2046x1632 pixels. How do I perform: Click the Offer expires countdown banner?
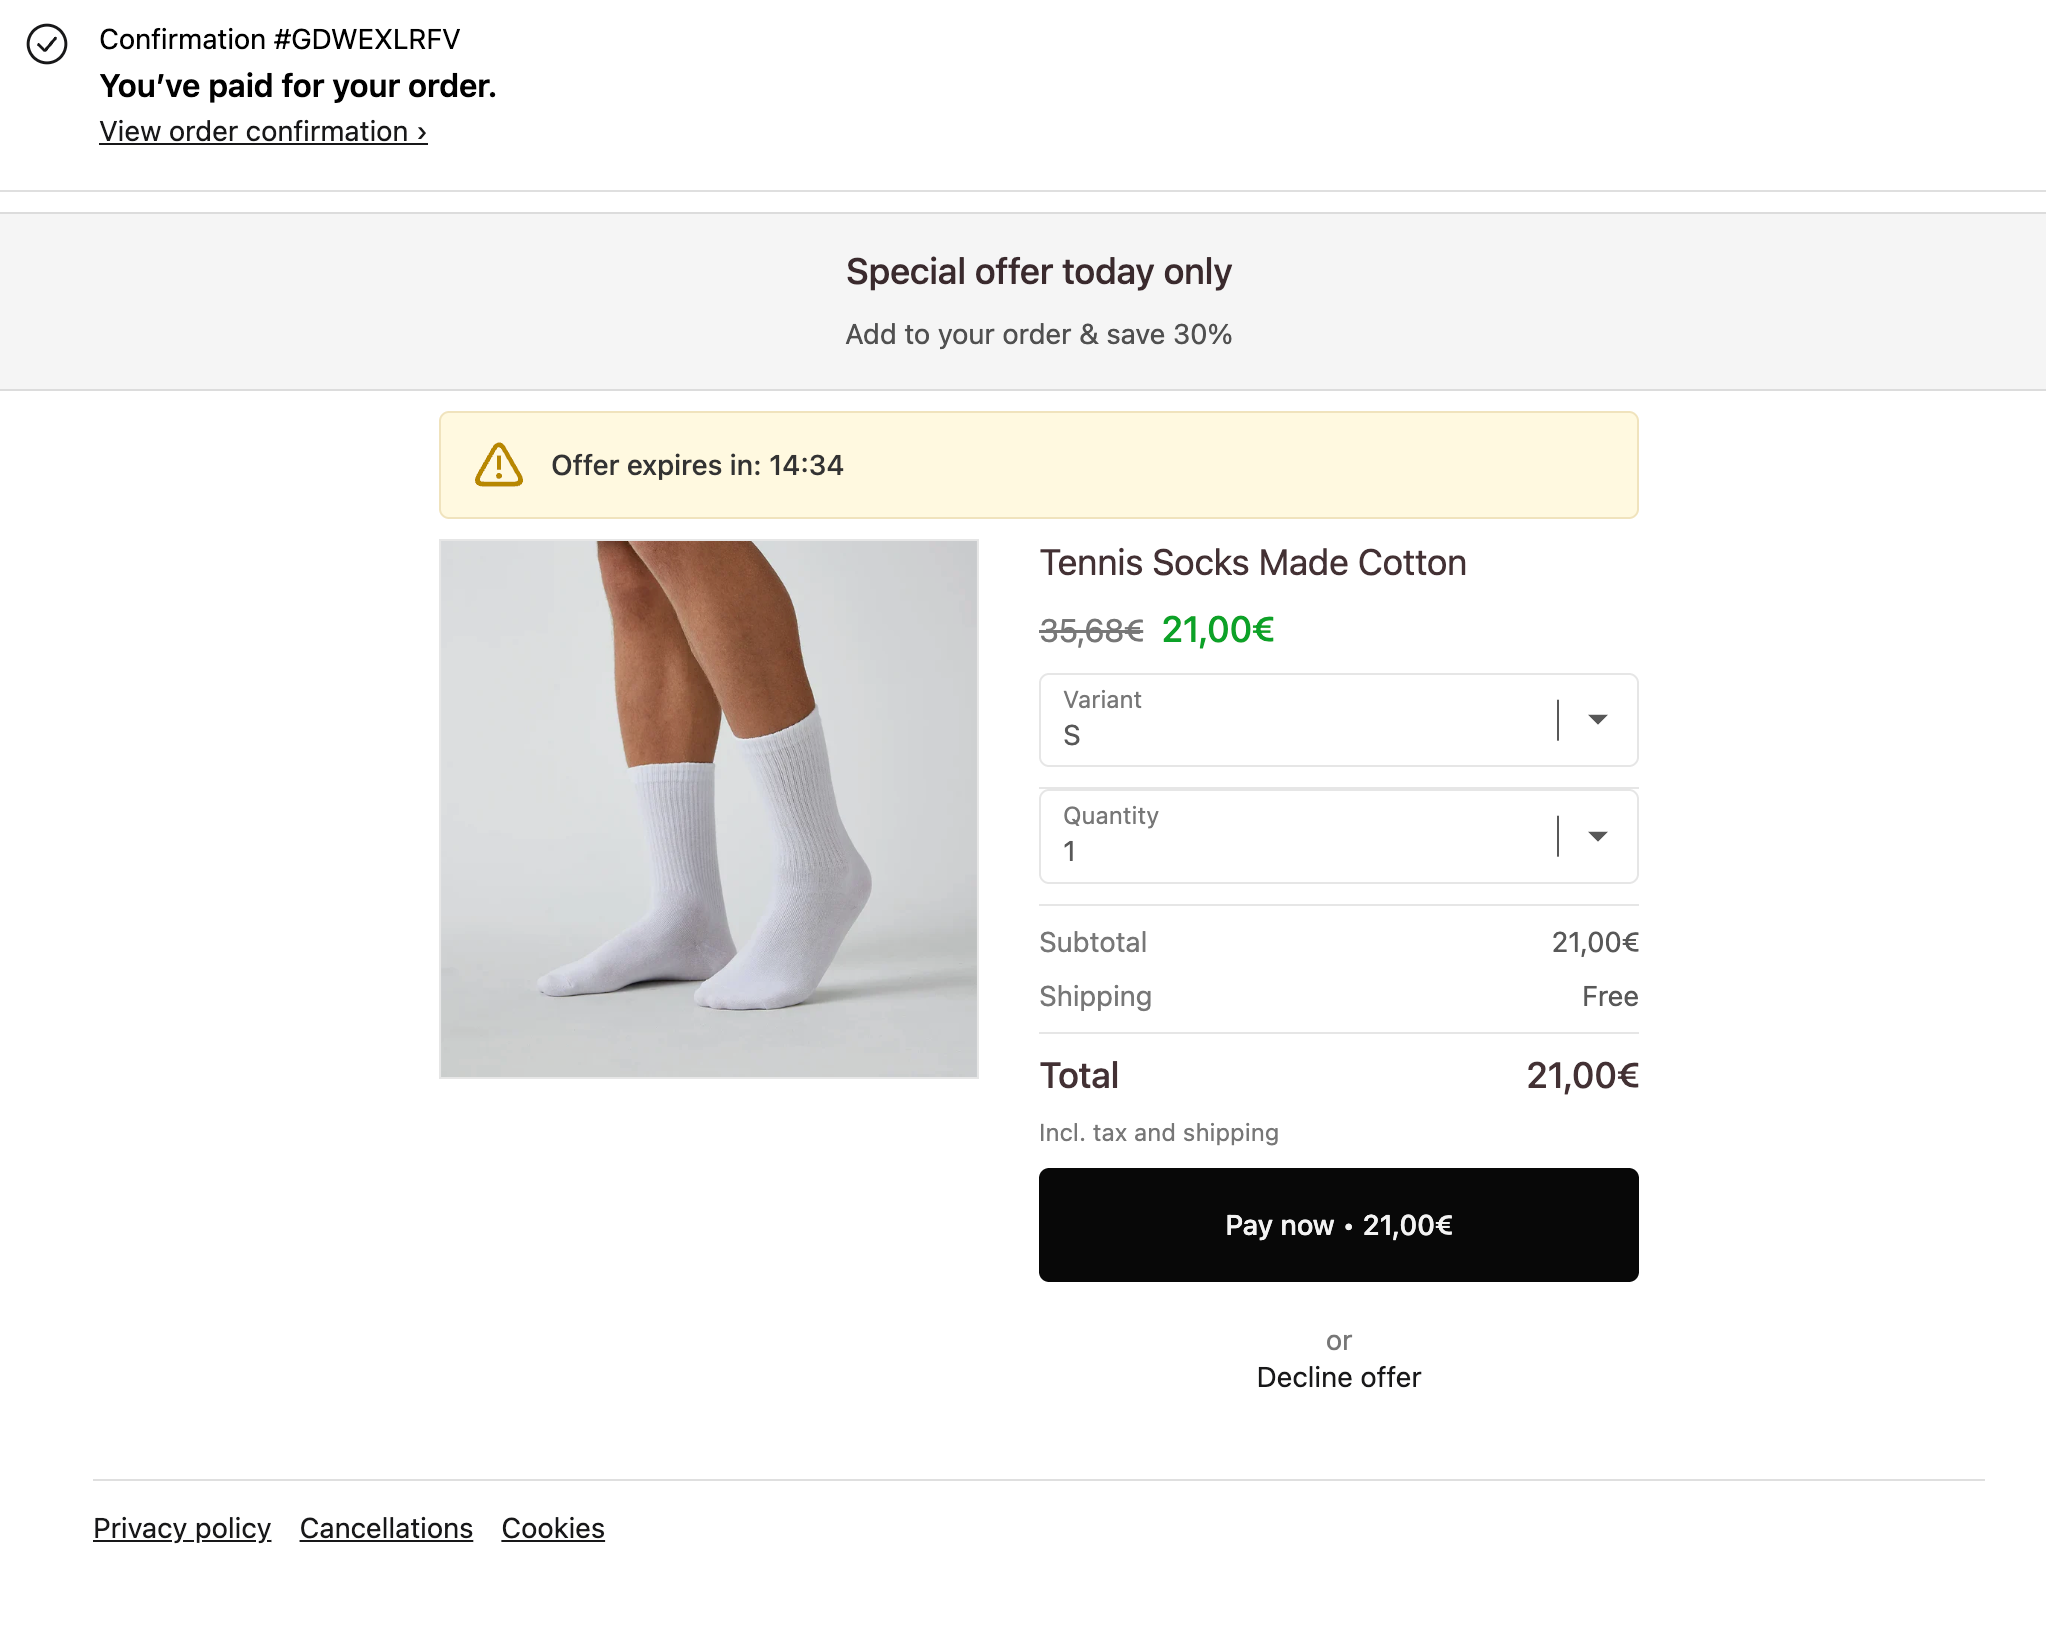(1038, 465)
